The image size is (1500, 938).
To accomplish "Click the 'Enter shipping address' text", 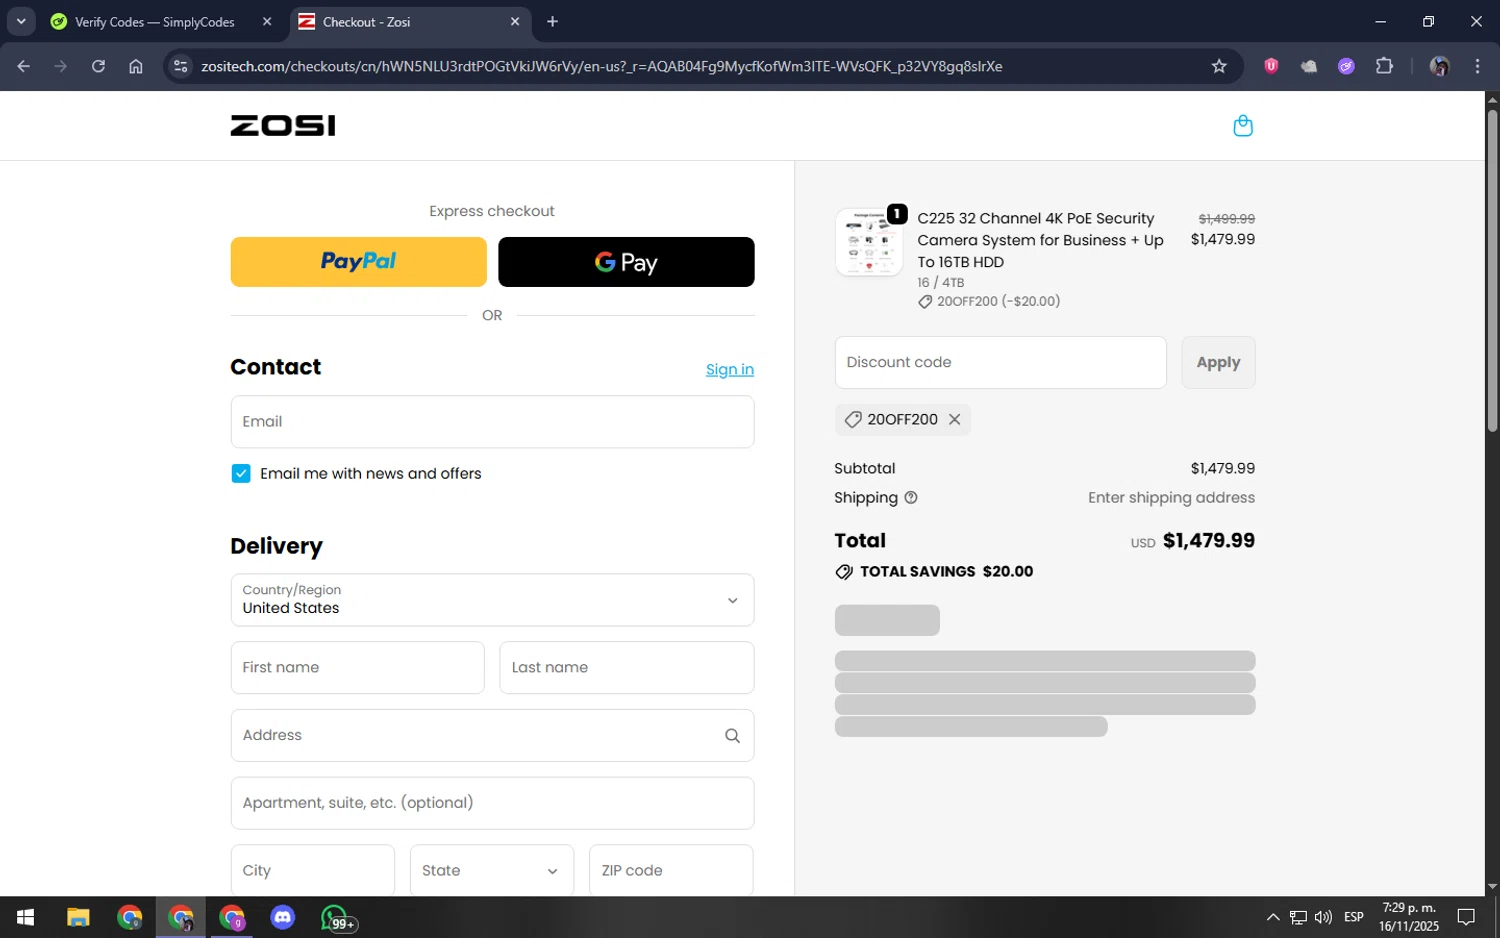I will tap(1171, 498).
